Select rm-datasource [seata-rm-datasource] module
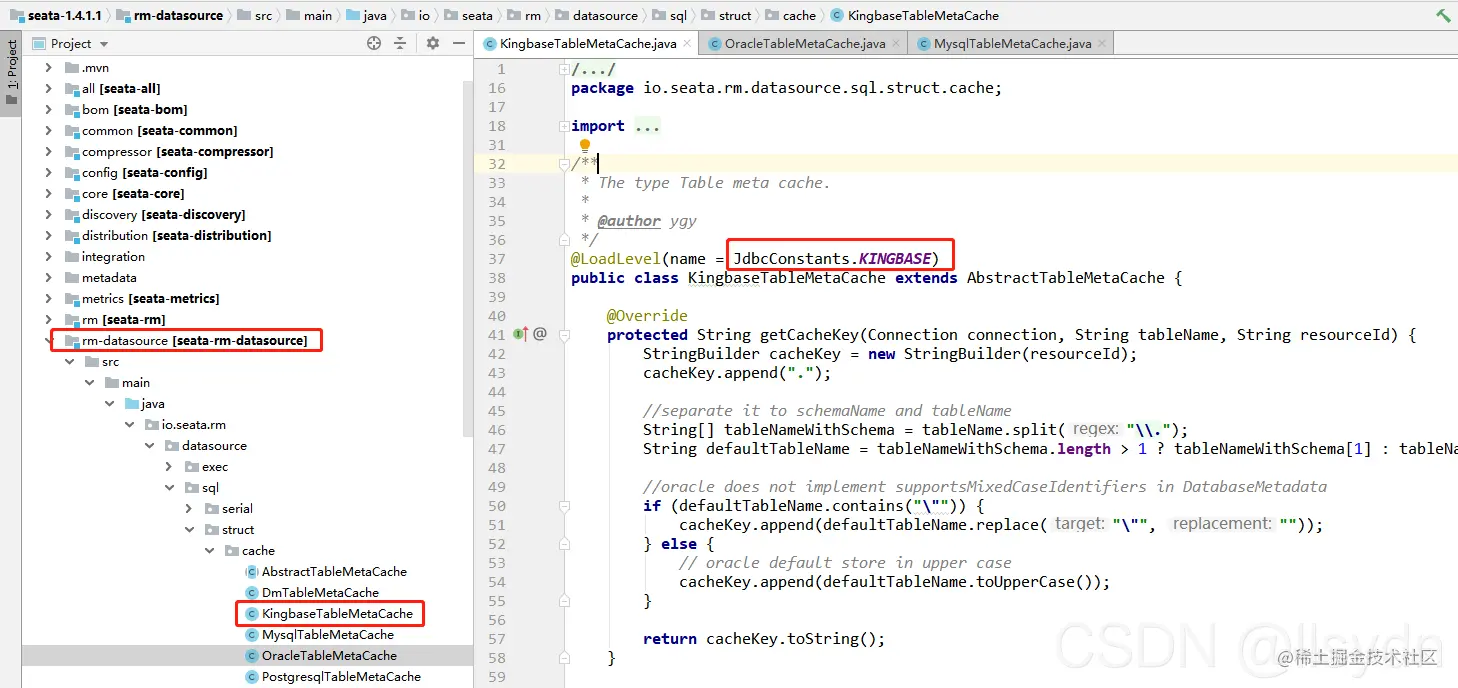 click(194, 340)
